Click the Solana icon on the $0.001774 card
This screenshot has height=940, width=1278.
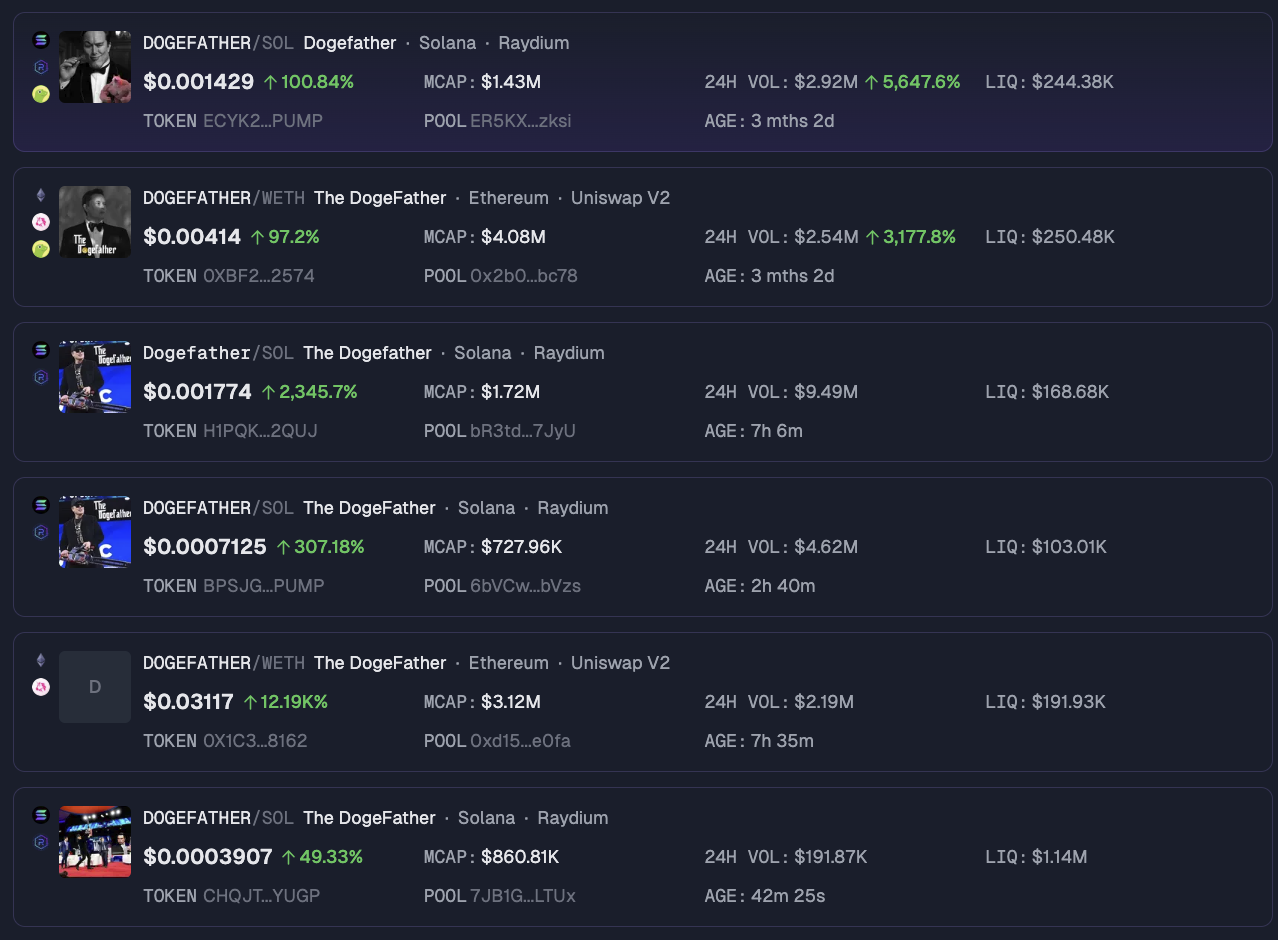[41, 351]
